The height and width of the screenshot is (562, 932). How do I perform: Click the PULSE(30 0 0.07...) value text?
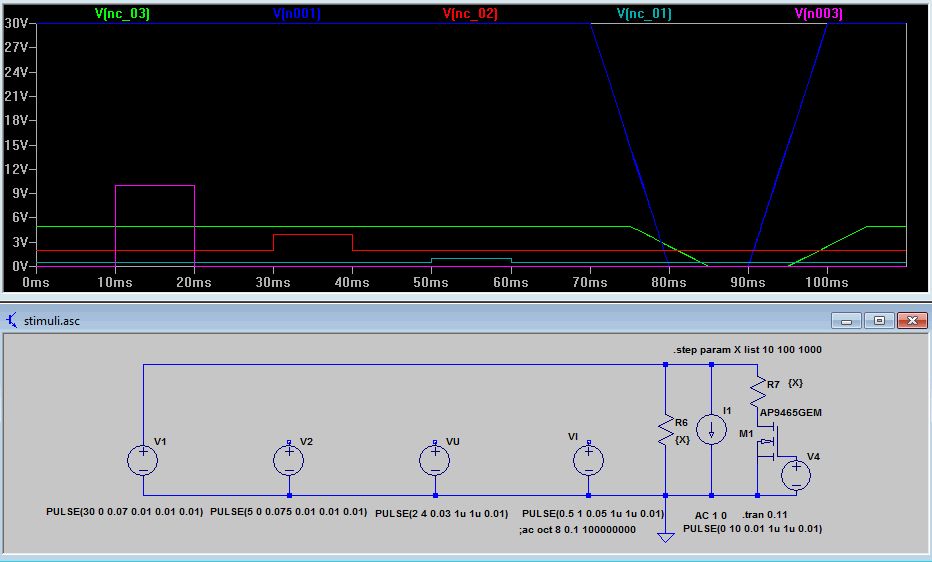pos(124,512)
